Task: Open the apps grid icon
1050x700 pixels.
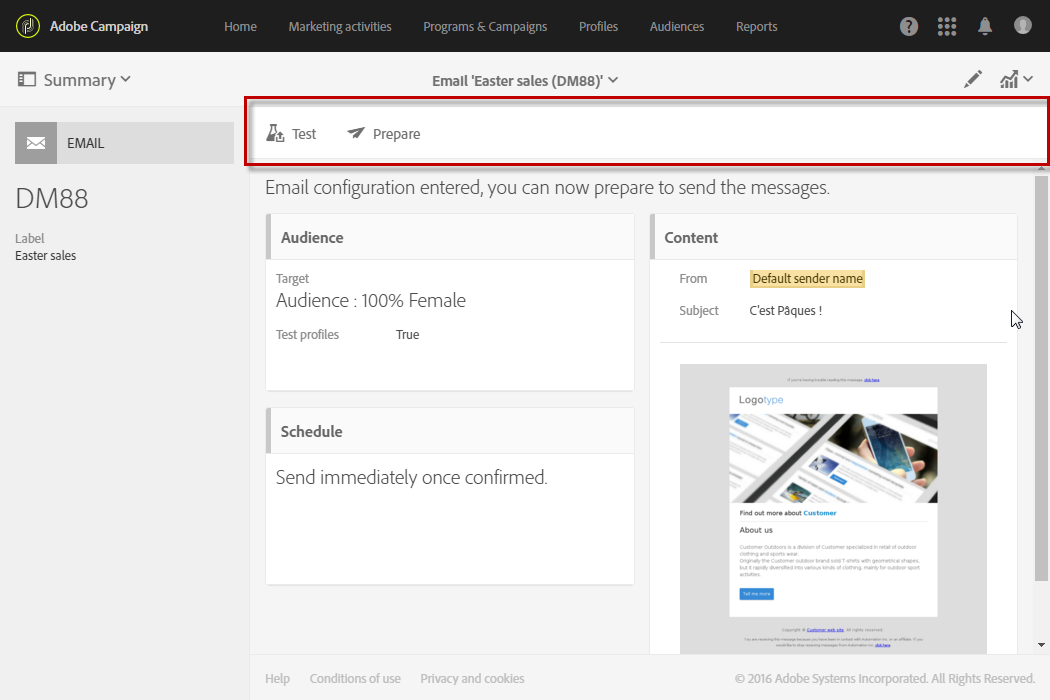Action: pos(946,26)
